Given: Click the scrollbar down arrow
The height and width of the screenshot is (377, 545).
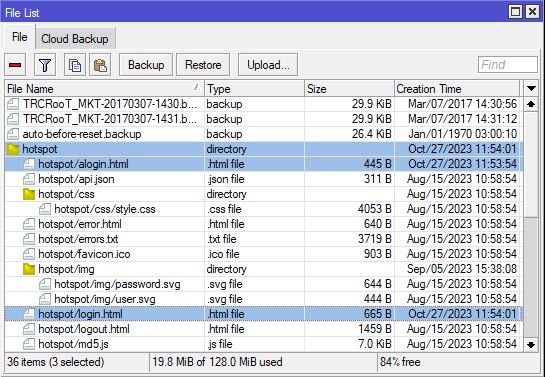Looking at the screenshot, I should (x=531, y=345).
